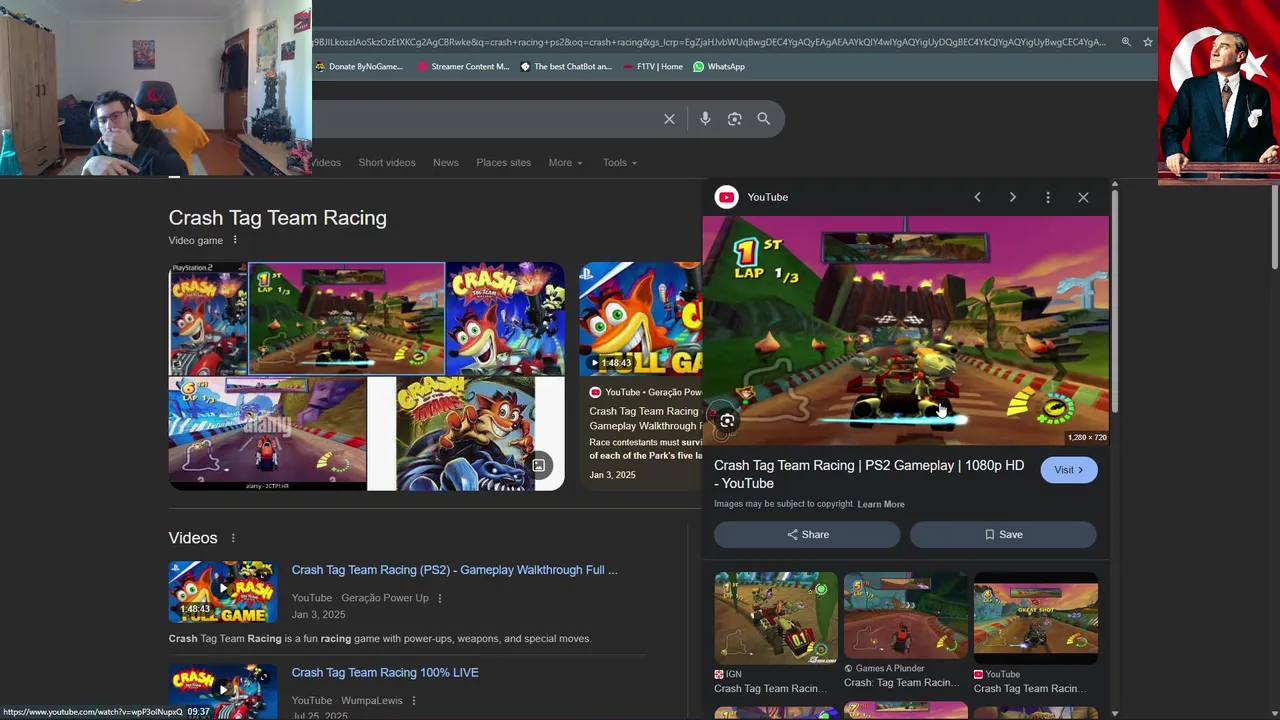Open WhatsApp bookmark
The width and height of the screenshot is (1280, 720).
point(719,67)
